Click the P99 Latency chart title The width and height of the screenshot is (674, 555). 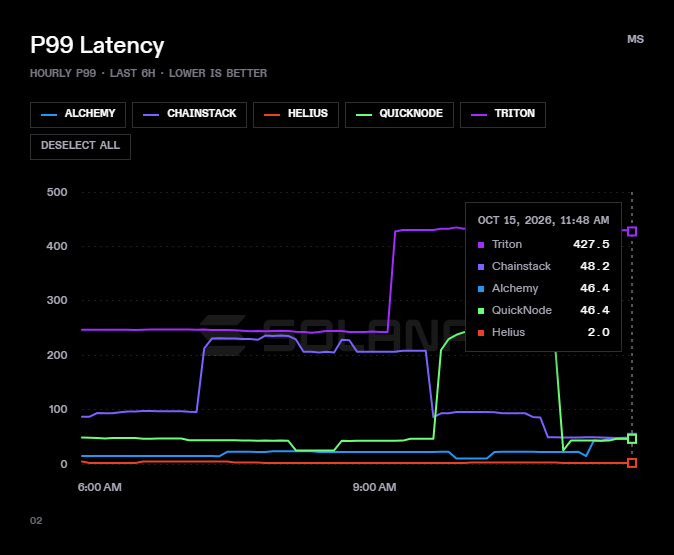97,45
